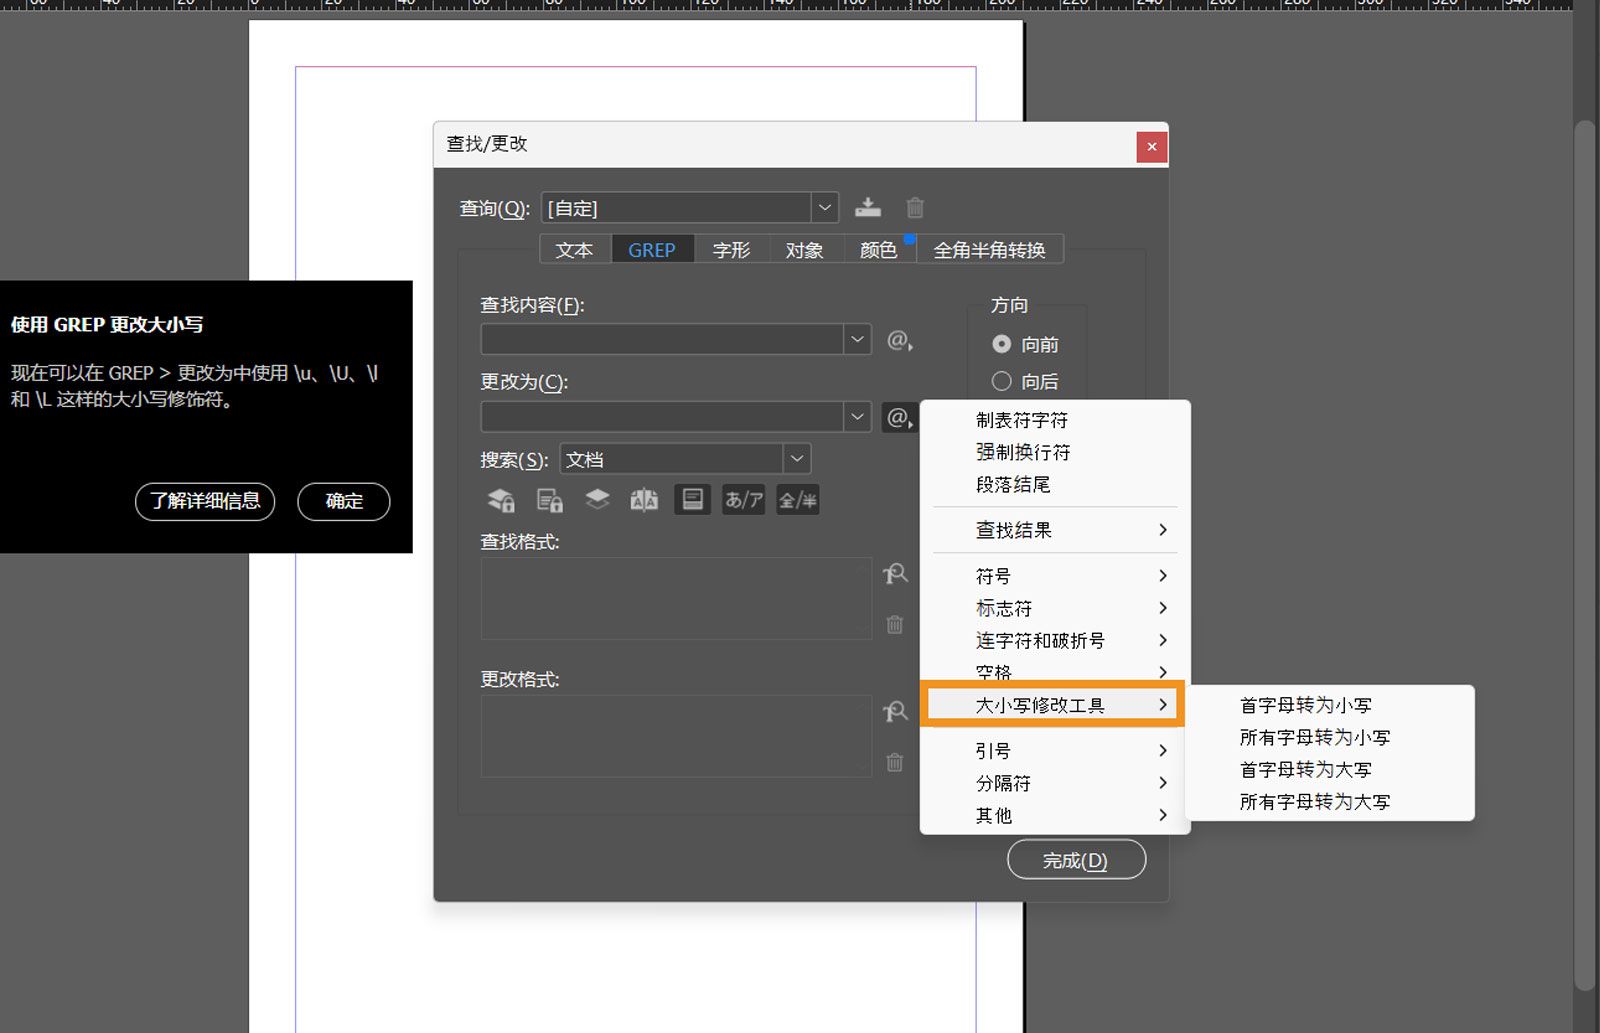
Task: Enable searching locked layers
Action: tap(500, 499)
